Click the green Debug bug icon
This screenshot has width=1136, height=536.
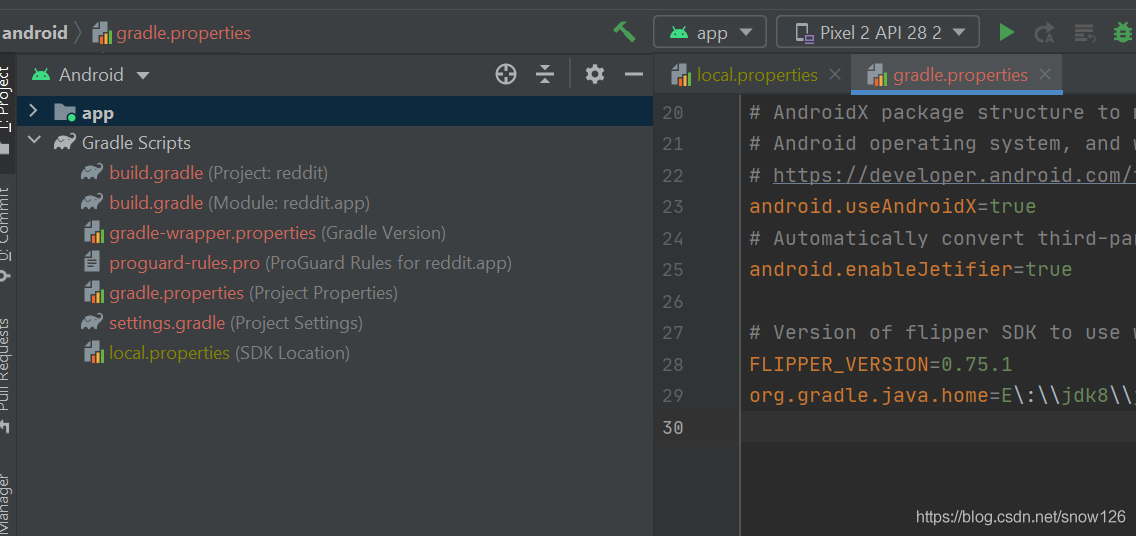[x=1122, y=32]
